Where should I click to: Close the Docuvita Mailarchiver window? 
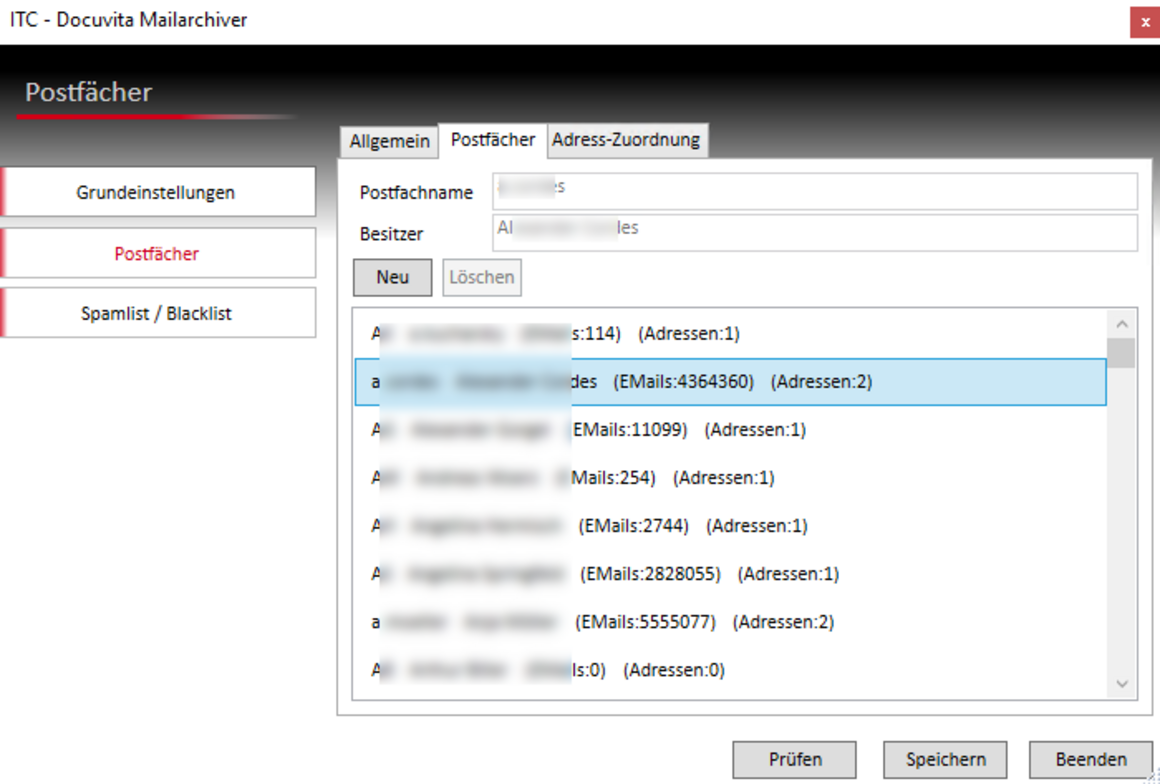click(1144, 22)
